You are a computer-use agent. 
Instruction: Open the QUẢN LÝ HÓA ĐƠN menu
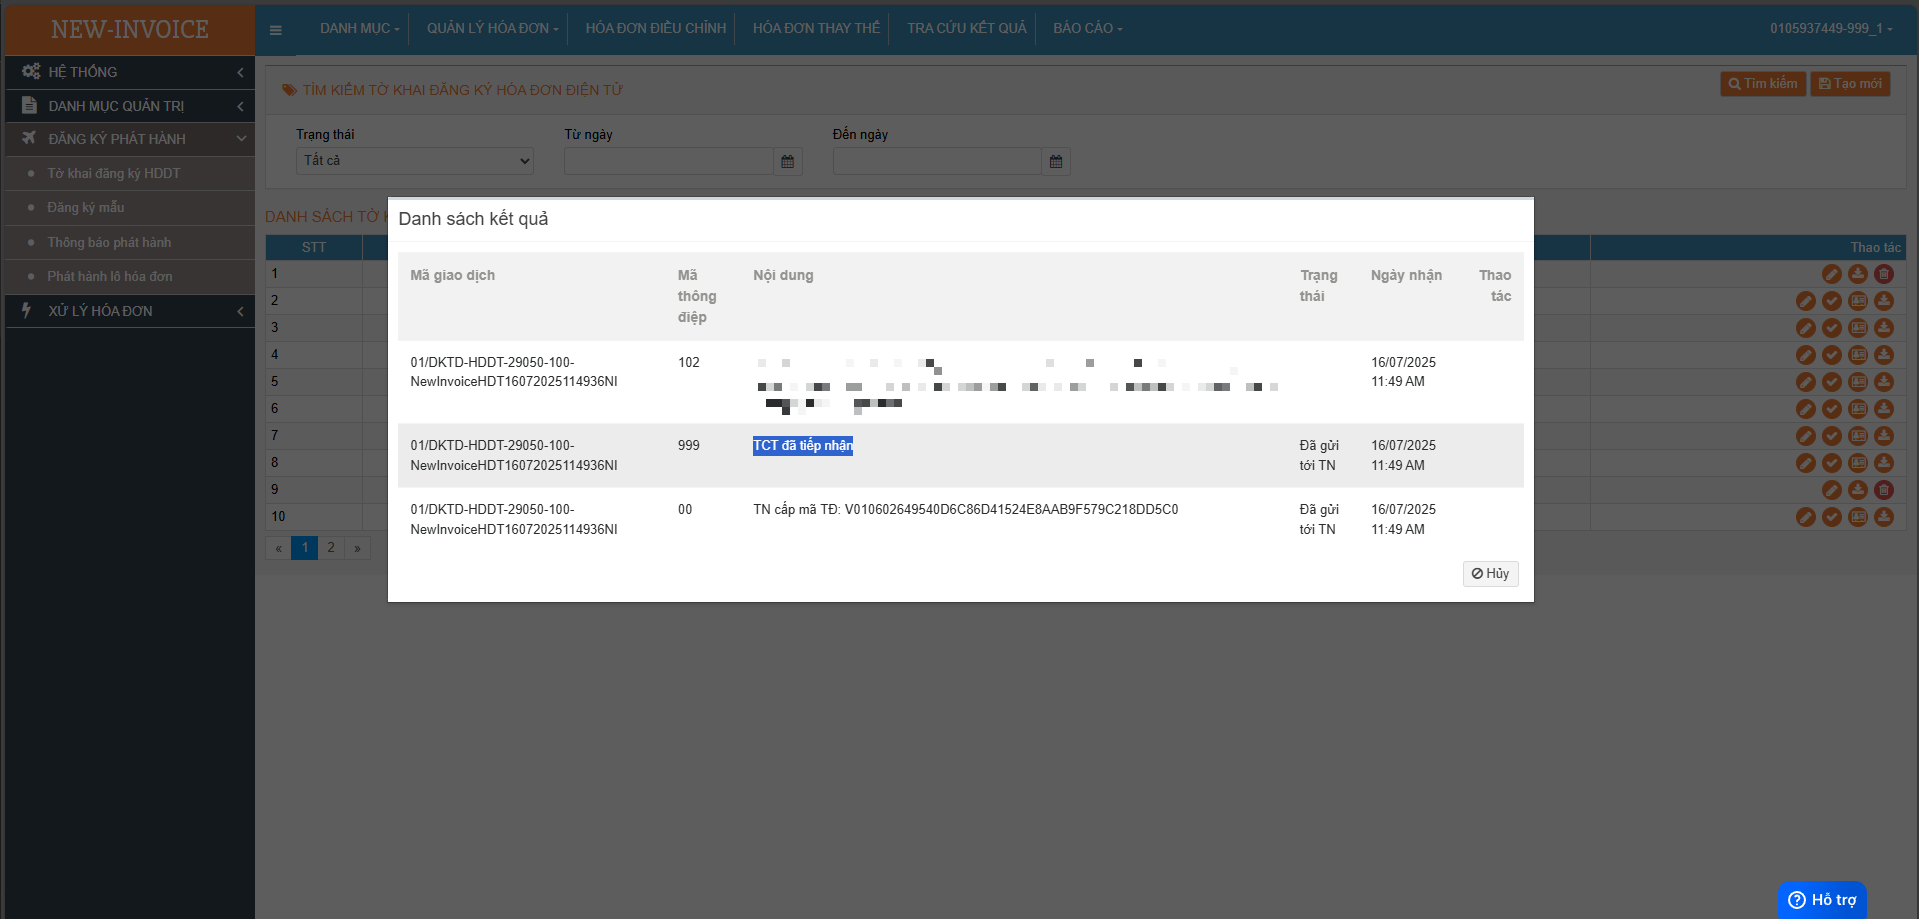(x=492, y=28)
